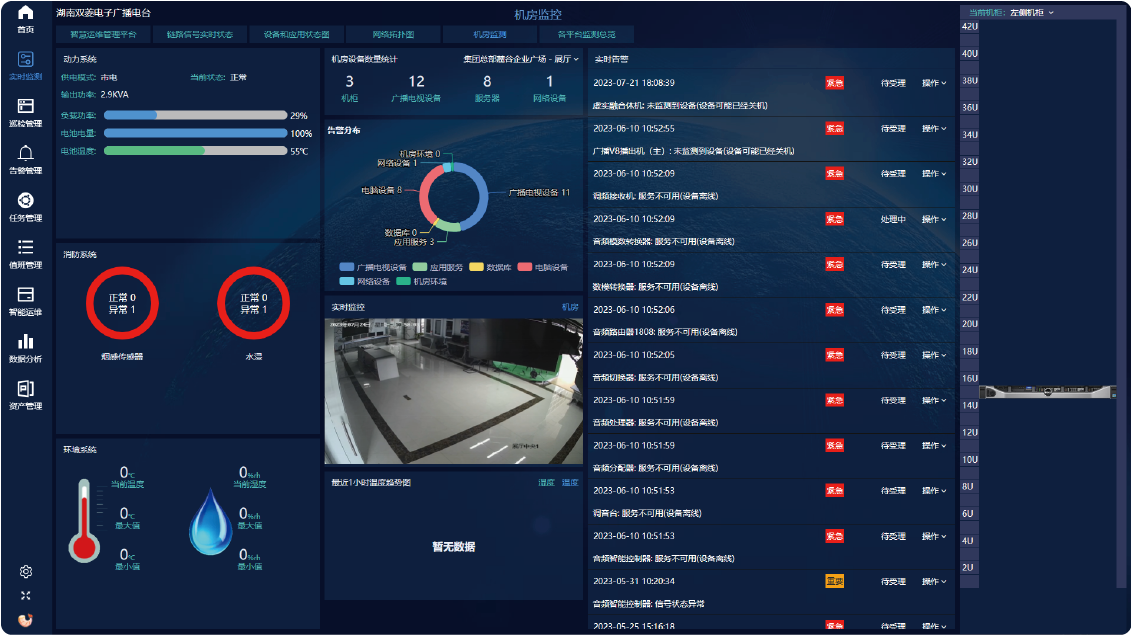Viewport: 1132px width, 637px height.
Task: Click the 负载功率 29% progress bar
Action: pos(196,116)
